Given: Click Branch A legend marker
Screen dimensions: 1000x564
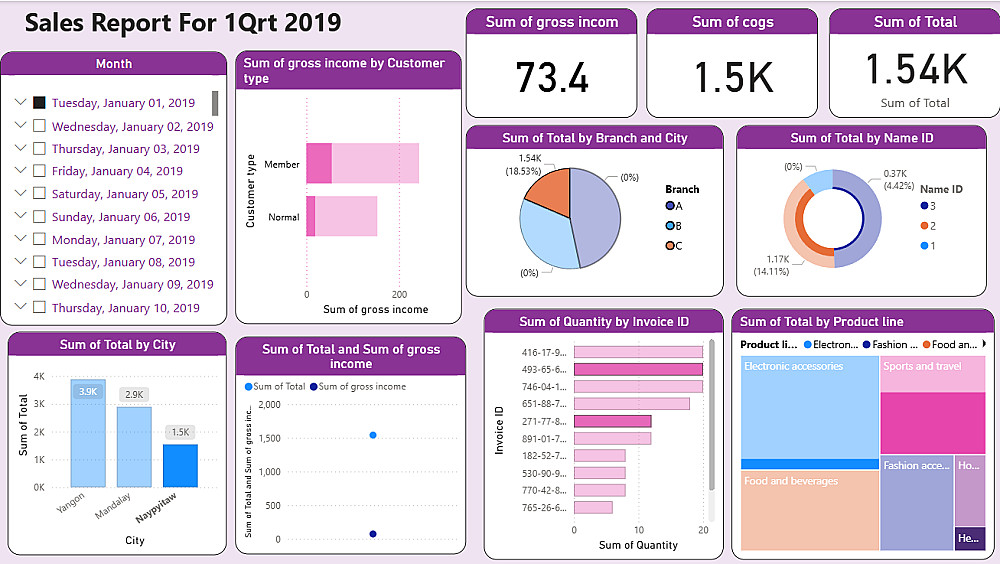Looking at the screenshot, I should 670,206.
